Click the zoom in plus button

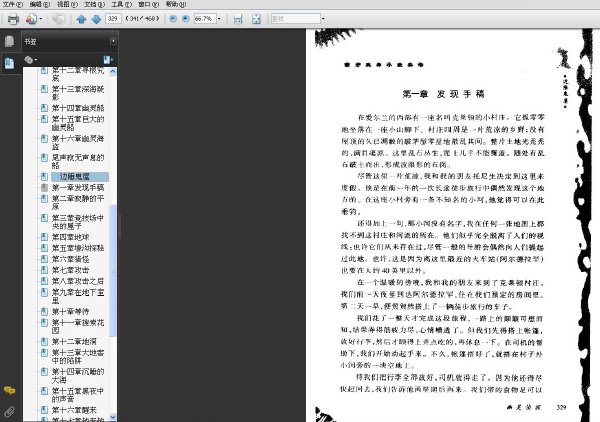click(x=186, y=18)
